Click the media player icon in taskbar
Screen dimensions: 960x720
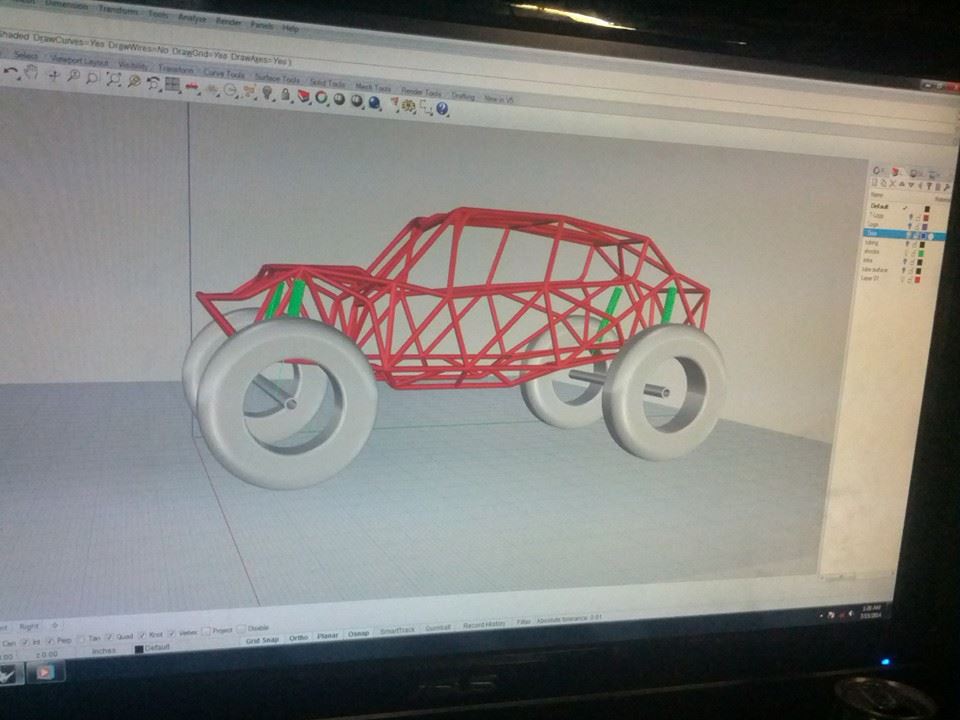point(43,673)
